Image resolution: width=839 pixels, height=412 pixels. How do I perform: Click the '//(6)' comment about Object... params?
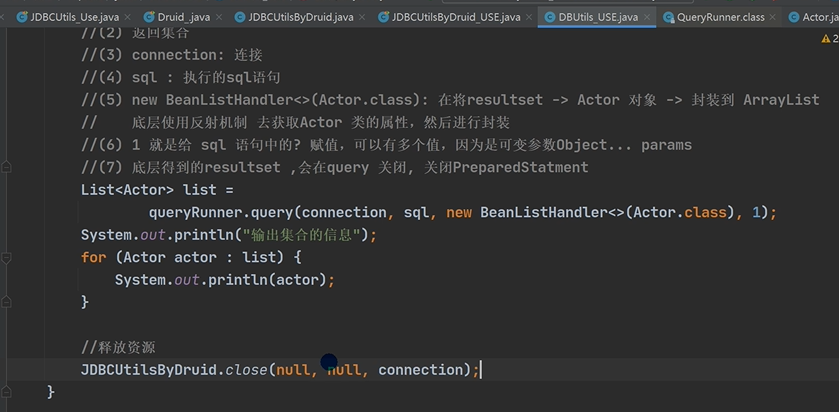tap(386, 145)
